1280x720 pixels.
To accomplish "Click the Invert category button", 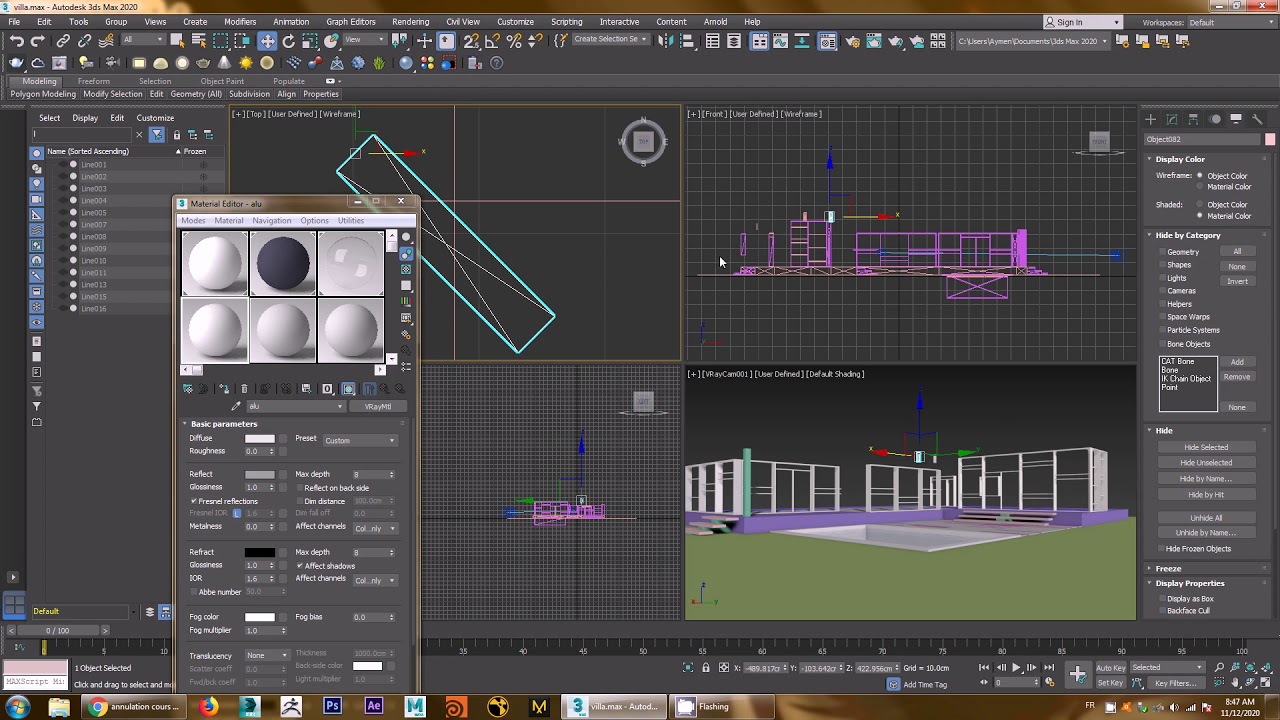I will [x=1237, y=281].
